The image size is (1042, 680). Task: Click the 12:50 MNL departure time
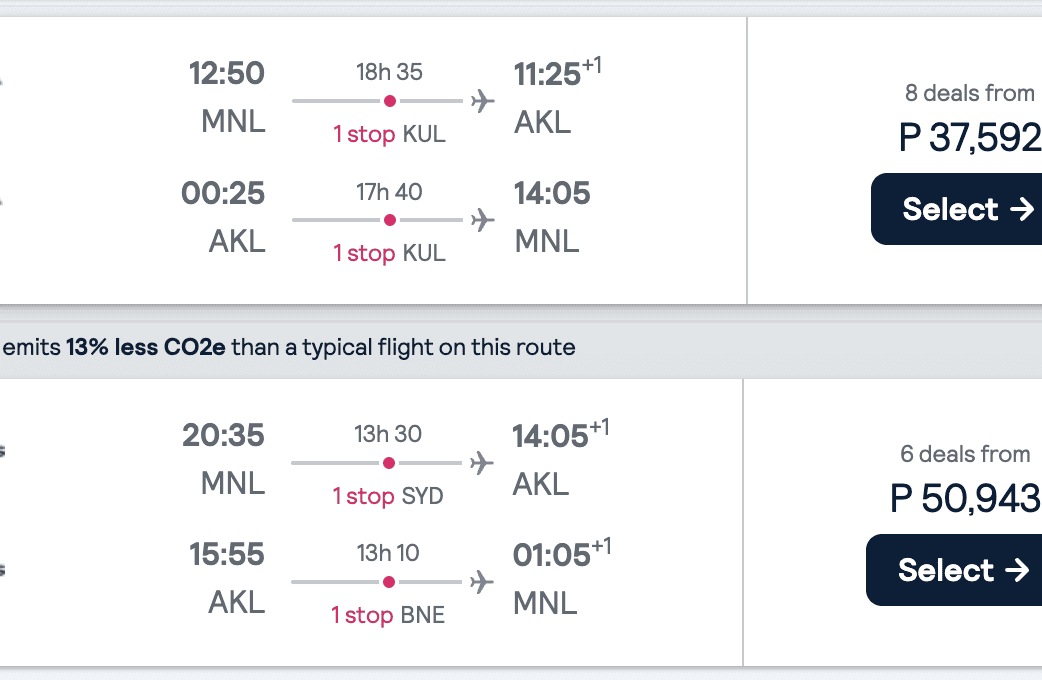tap(227, 74)
